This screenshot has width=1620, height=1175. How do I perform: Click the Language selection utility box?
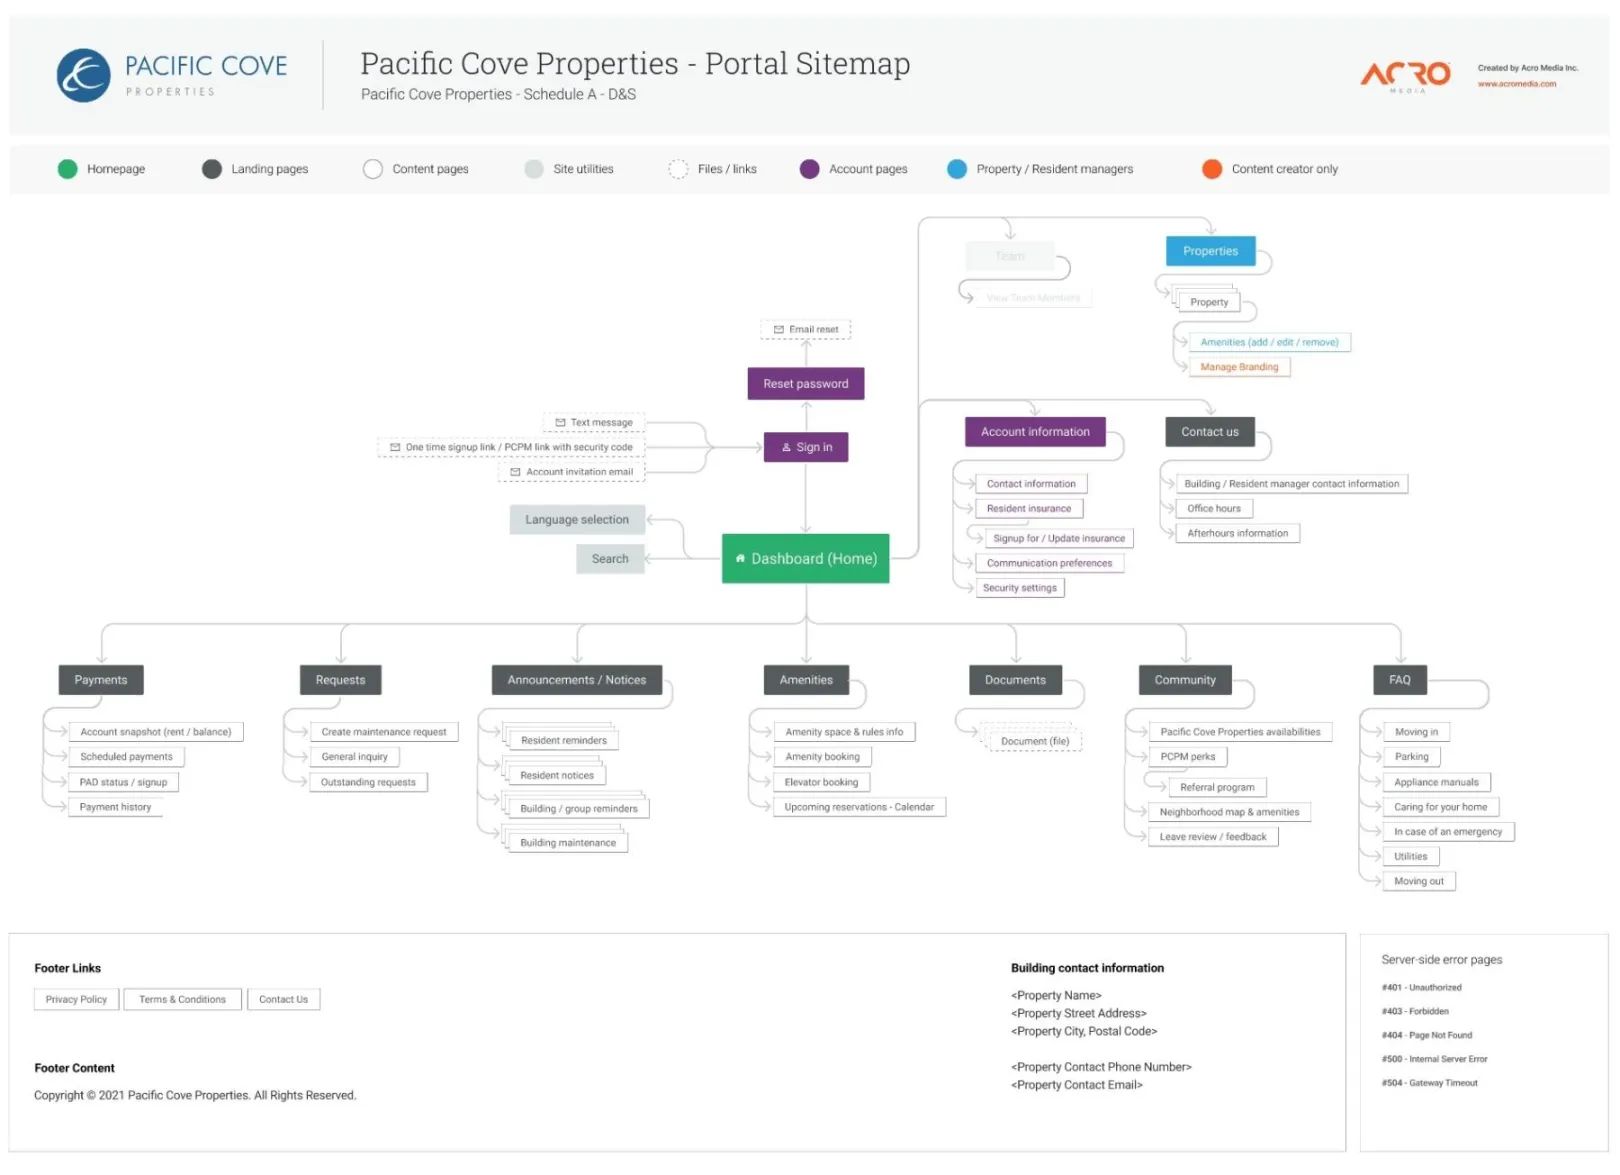click(577, 520)
